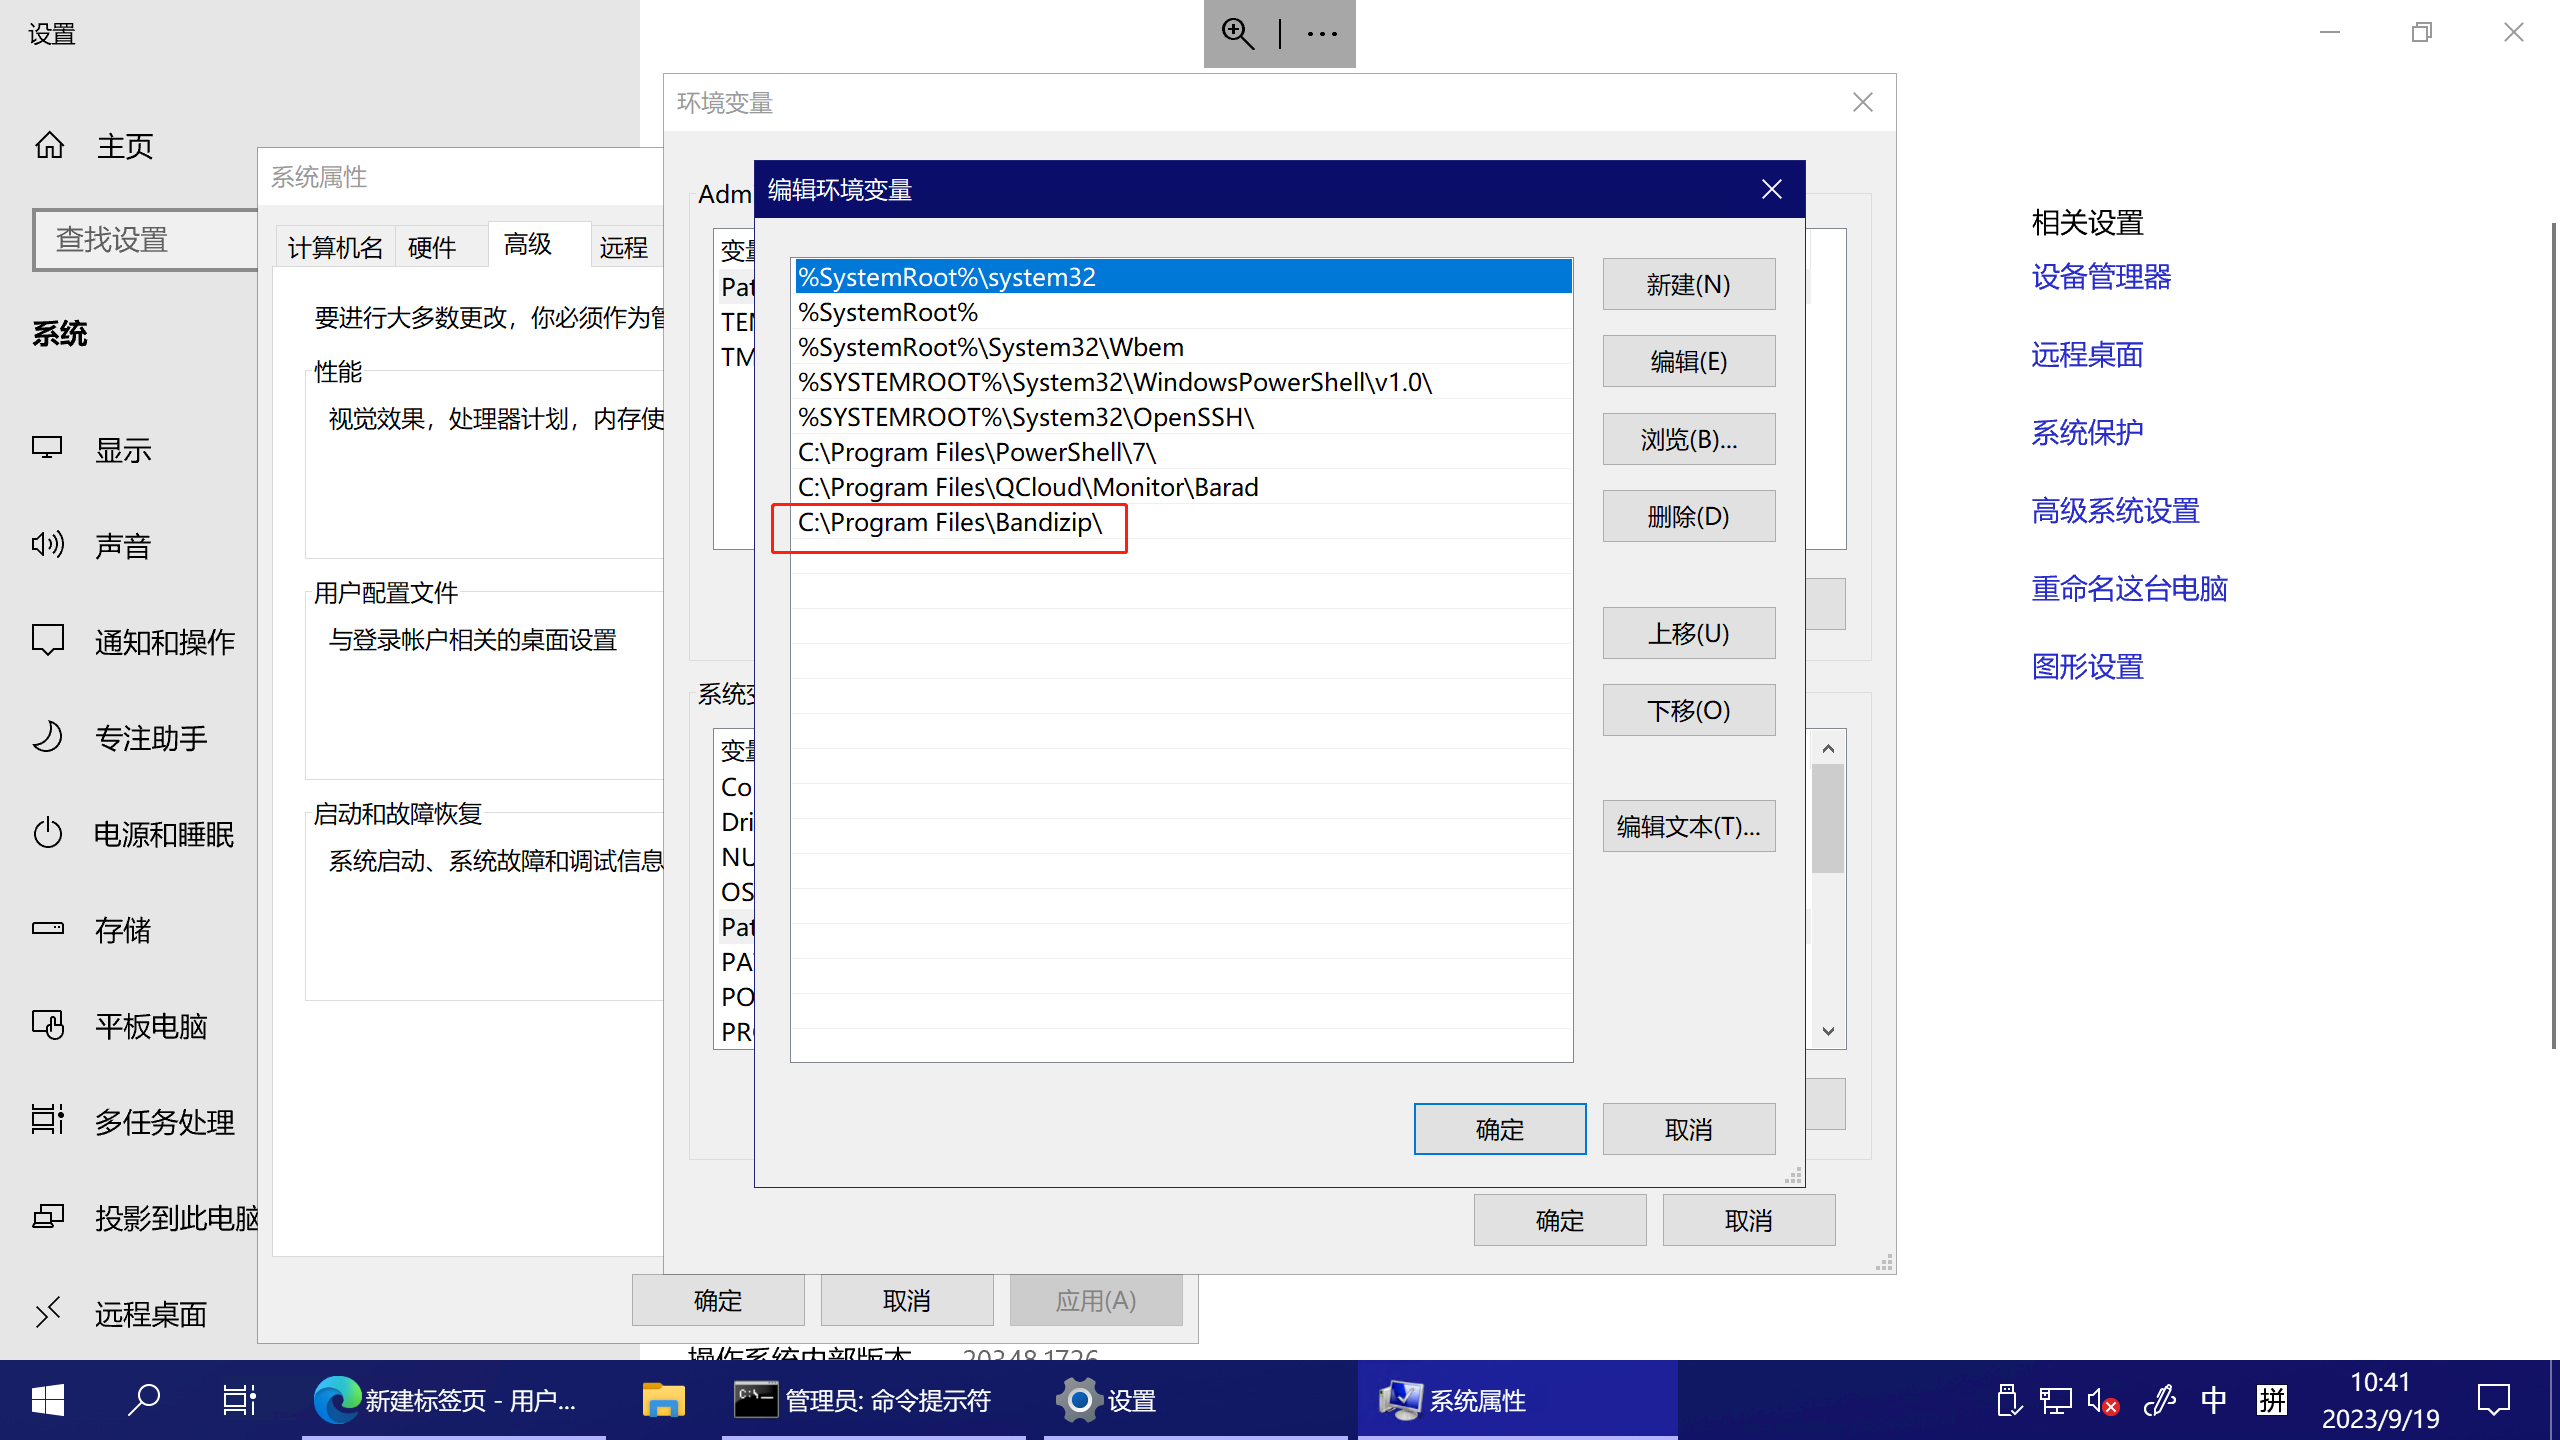The height and width of the screenshot is (1440, 2560).
Task: Click 设备管理器 link in related settings
Action: click(2105, 276)
